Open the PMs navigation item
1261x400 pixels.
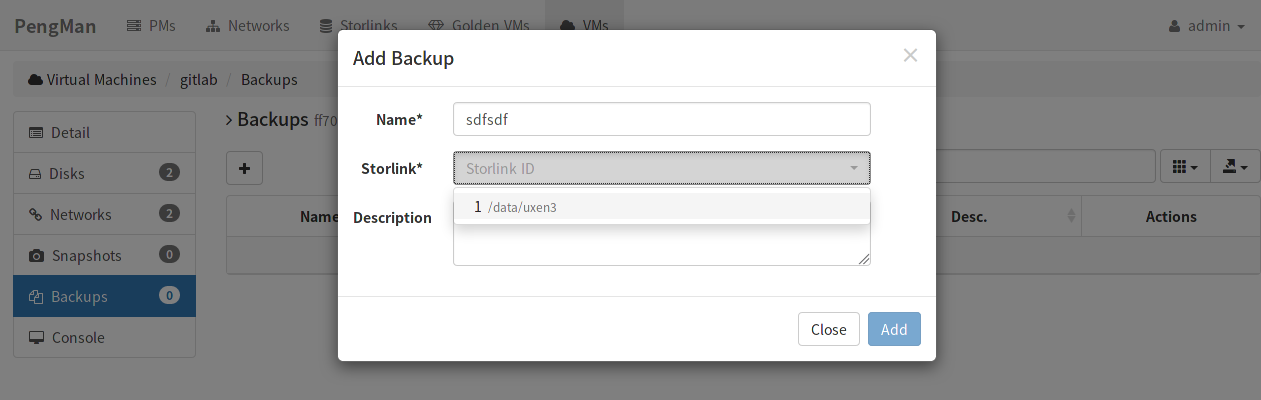tap(151, 25)
